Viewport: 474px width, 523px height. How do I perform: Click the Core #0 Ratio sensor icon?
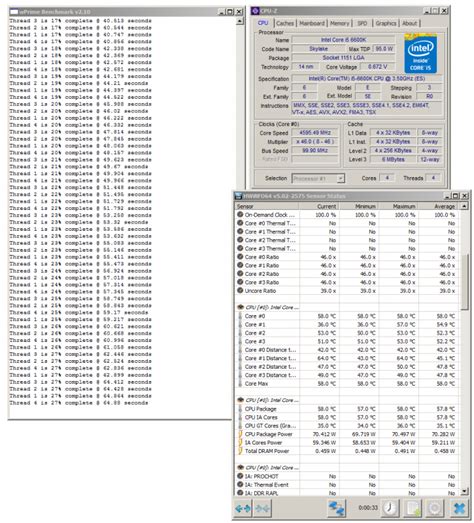point(240,256)
